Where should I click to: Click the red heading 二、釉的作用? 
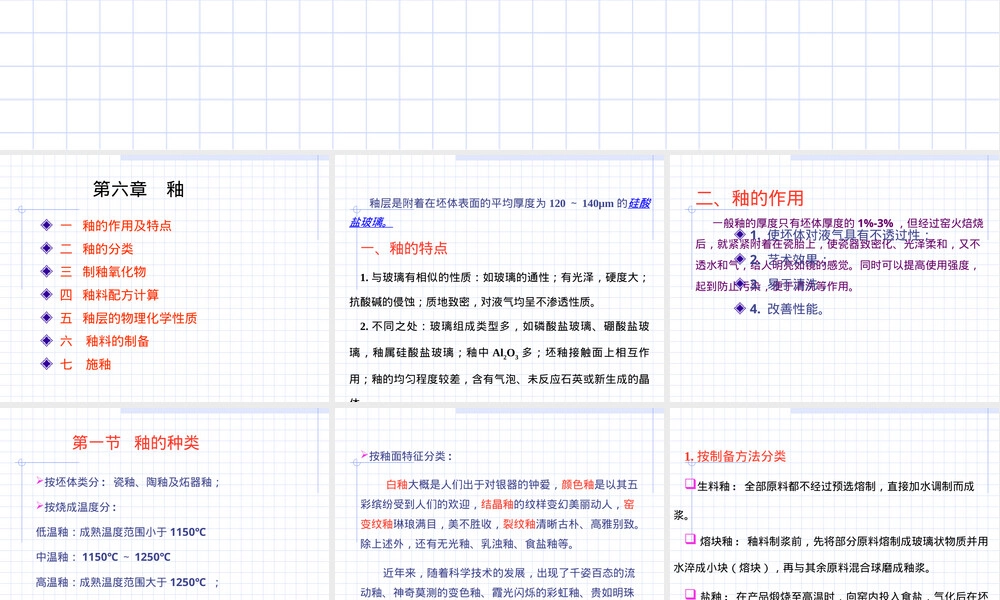tap(749, 198)
